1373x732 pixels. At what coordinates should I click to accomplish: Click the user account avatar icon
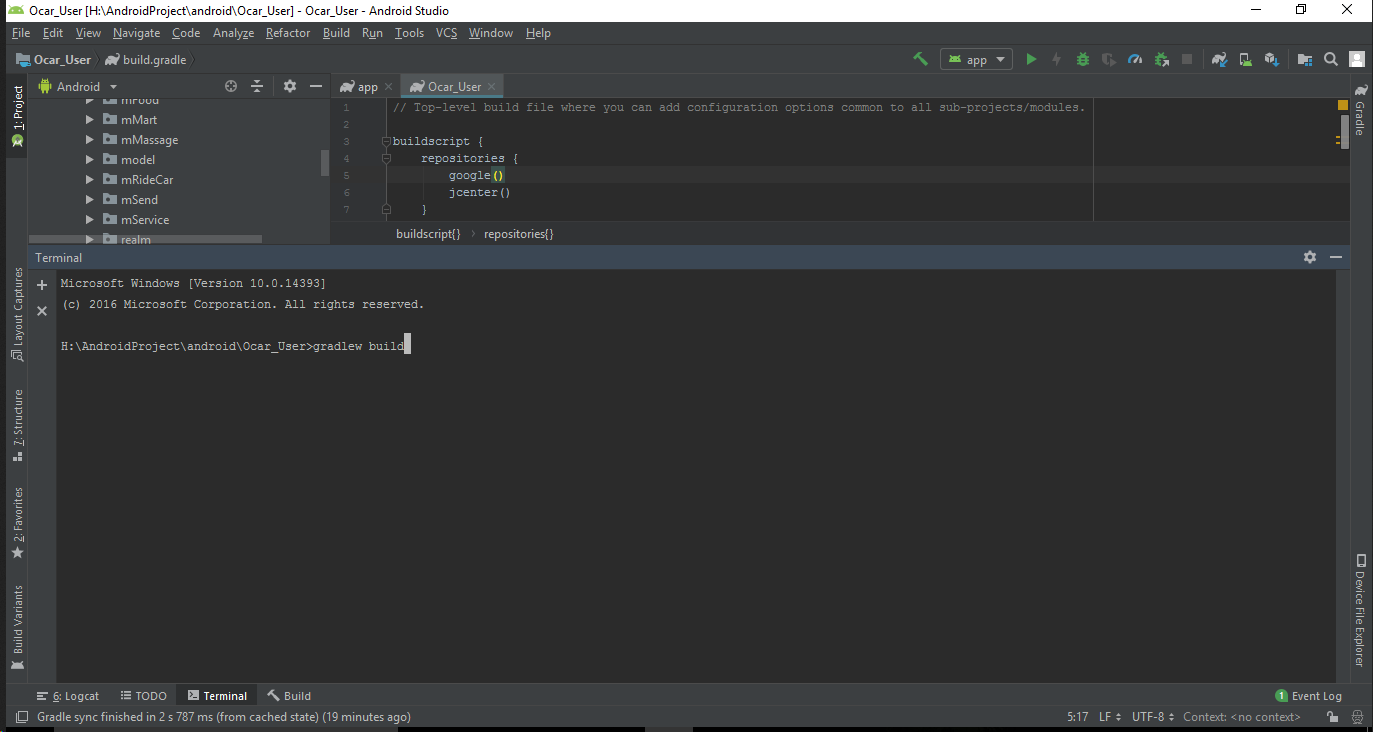pos(1357,59)
